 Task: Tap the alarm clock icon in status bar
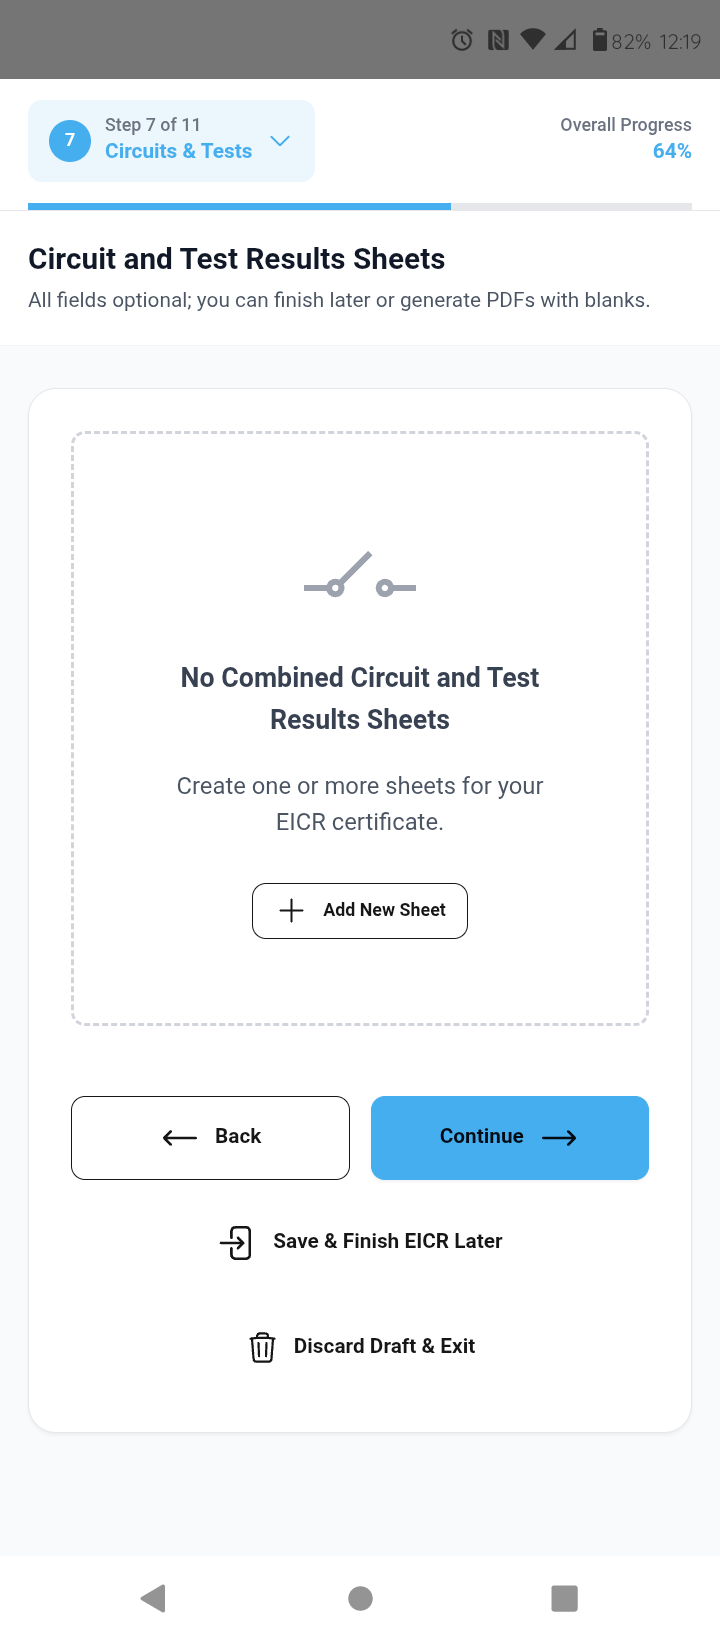(461, 40)
